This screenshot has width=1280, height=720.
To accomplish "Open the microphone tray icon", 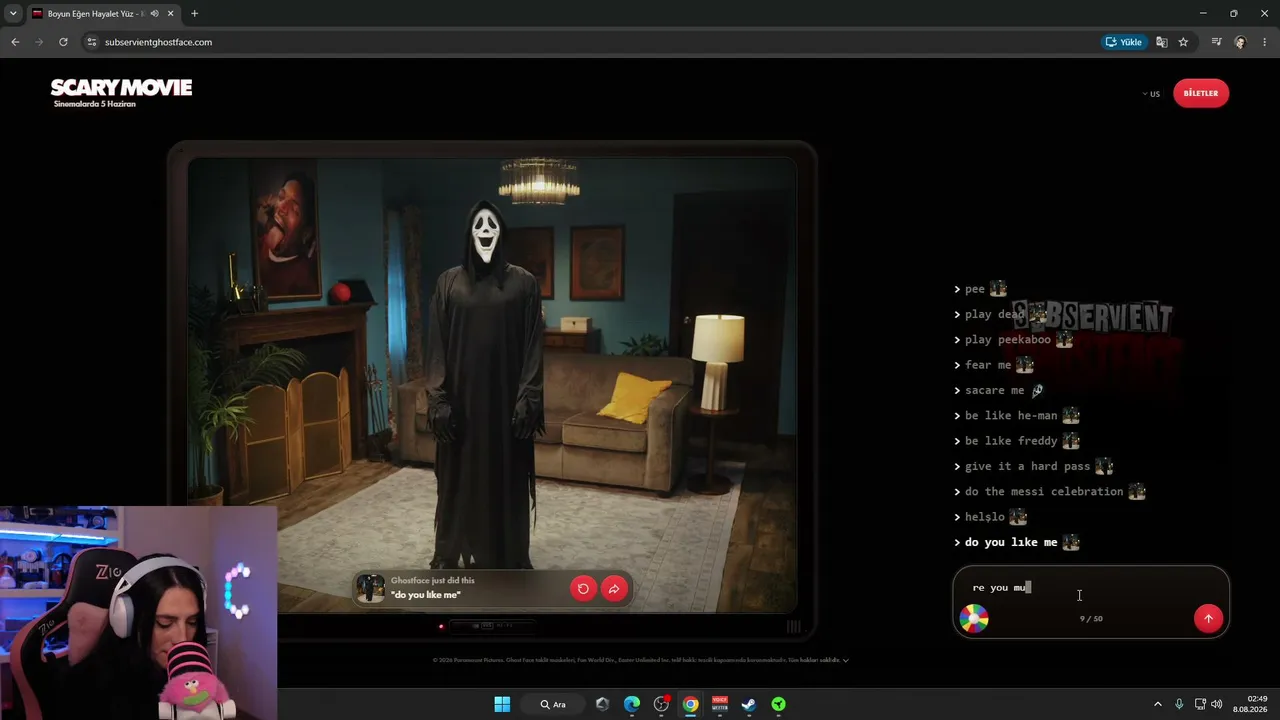I will [1179, 704].
